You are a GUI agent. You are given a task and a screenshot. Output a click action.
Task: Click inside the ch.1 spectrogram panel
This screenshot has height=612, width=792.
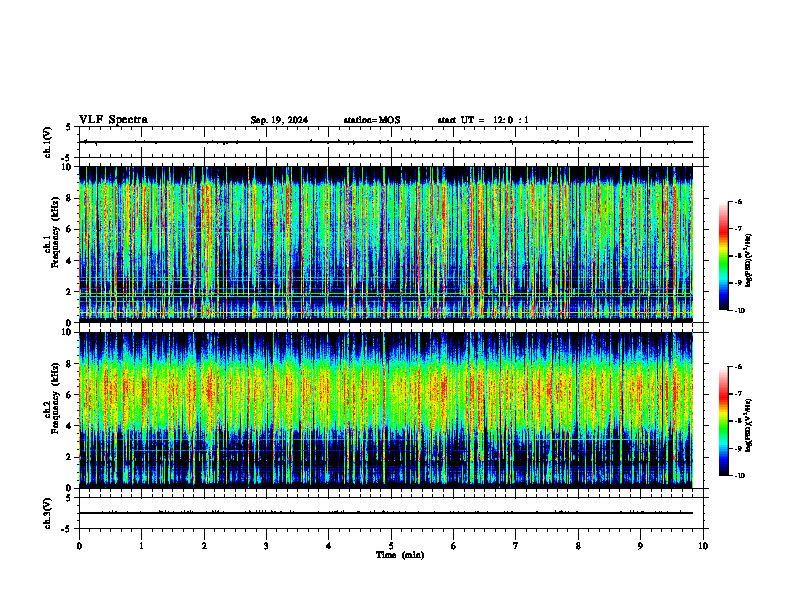386,244
